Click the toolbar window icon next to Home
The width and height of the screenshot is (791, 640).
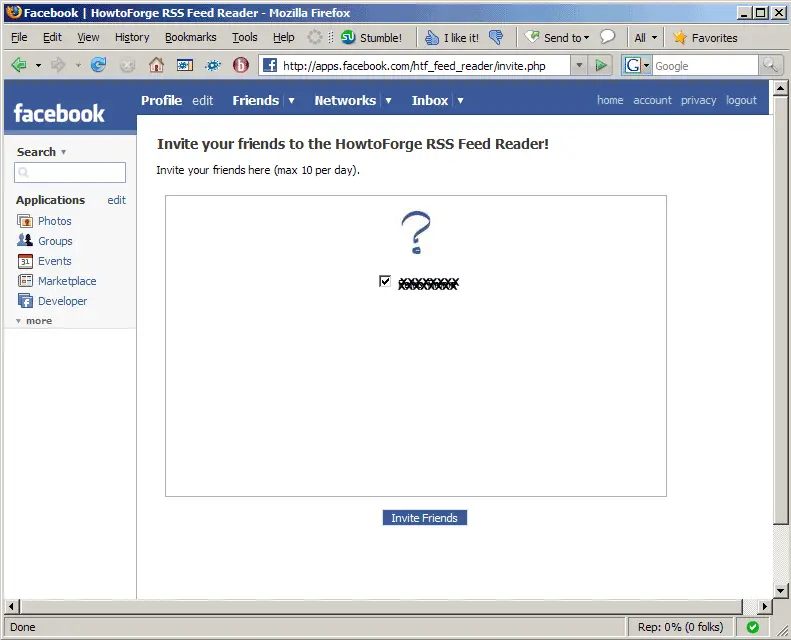point(185,65)
